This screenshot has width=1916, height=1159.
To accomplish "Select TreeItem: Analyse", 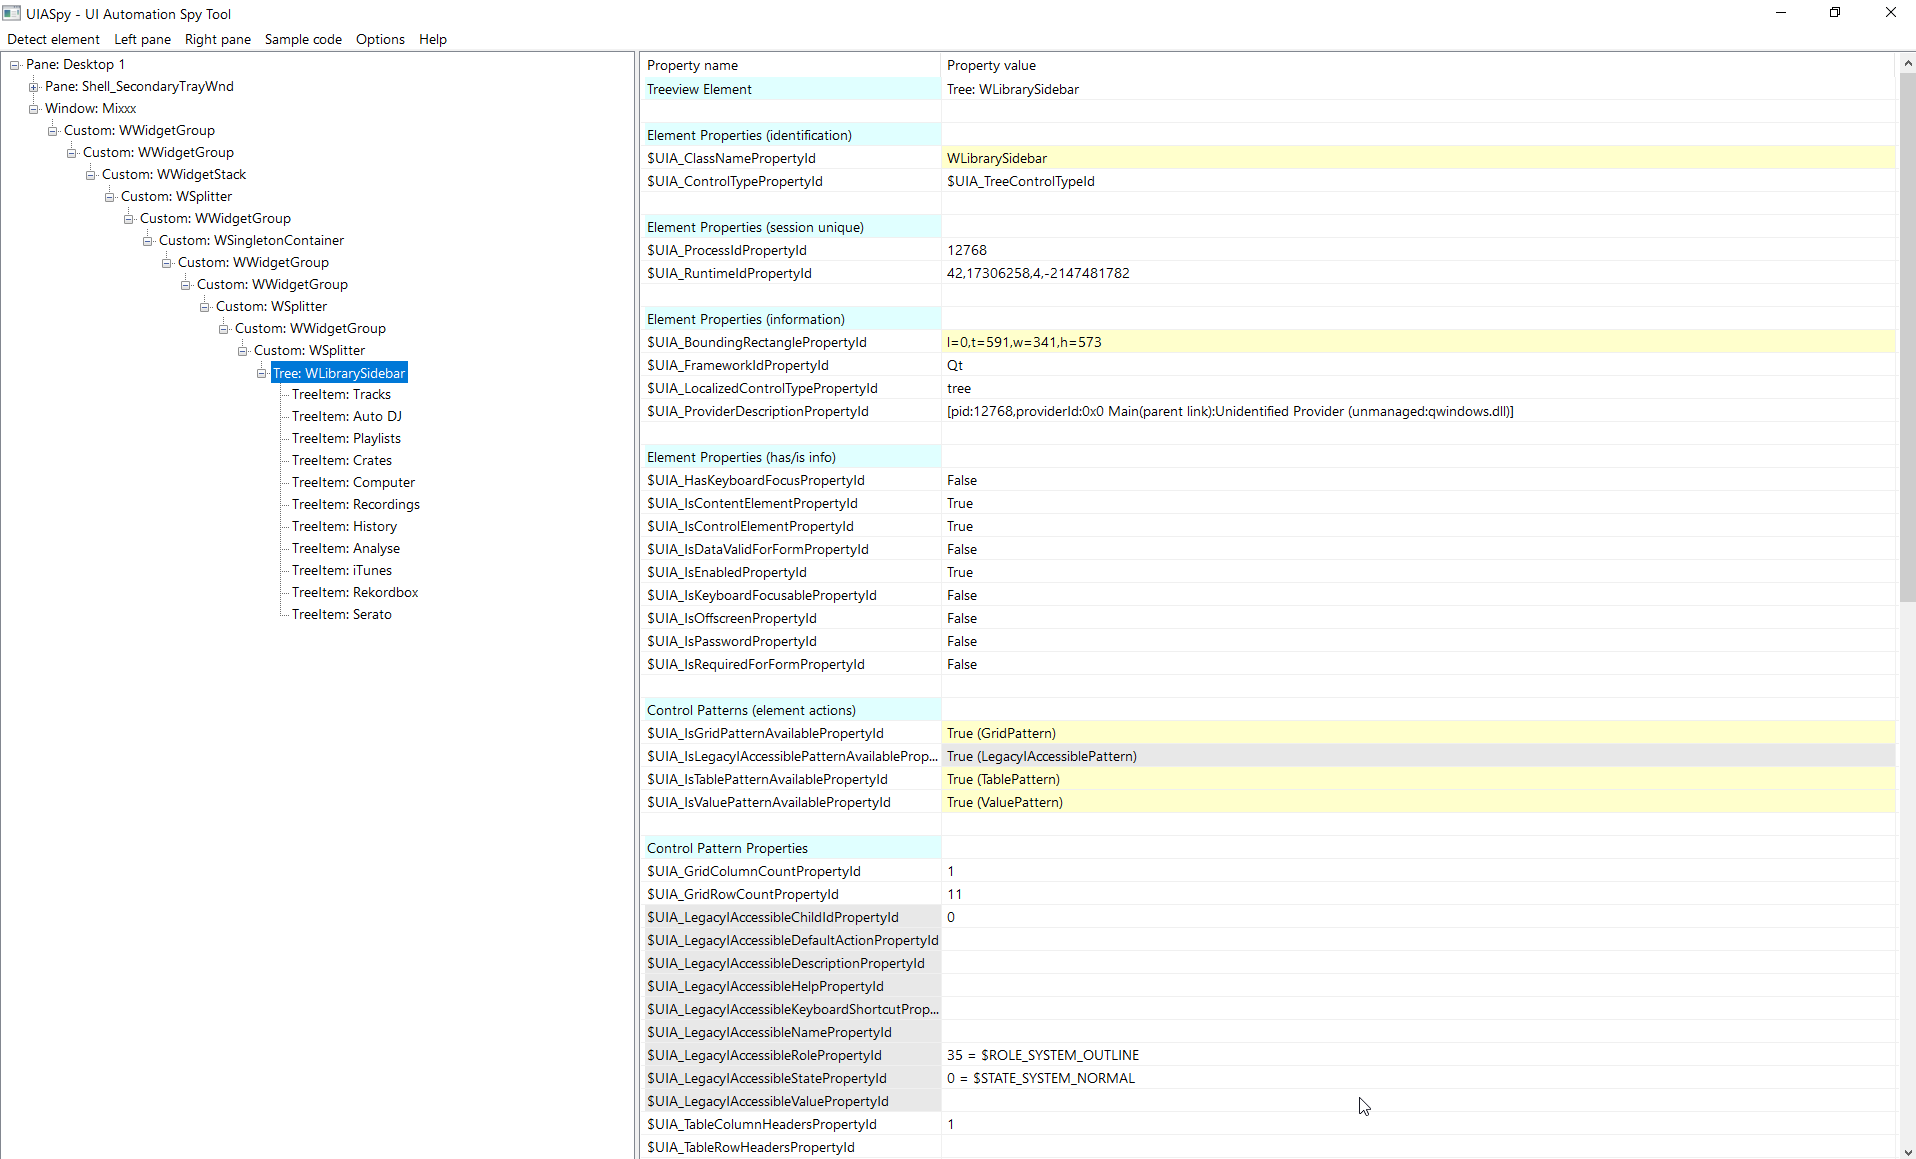I will click(345, 549).
